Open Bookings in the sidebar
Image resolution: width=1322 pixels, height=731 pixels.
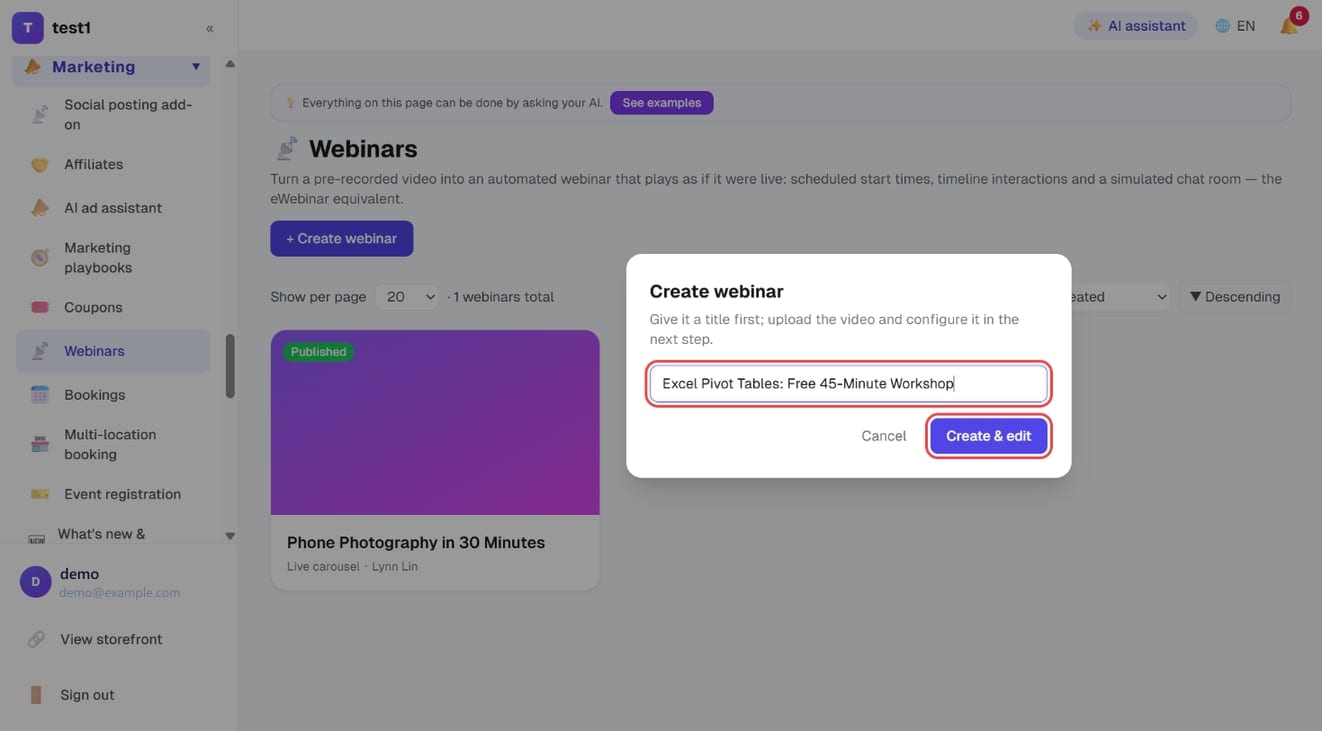coord(113,395)
